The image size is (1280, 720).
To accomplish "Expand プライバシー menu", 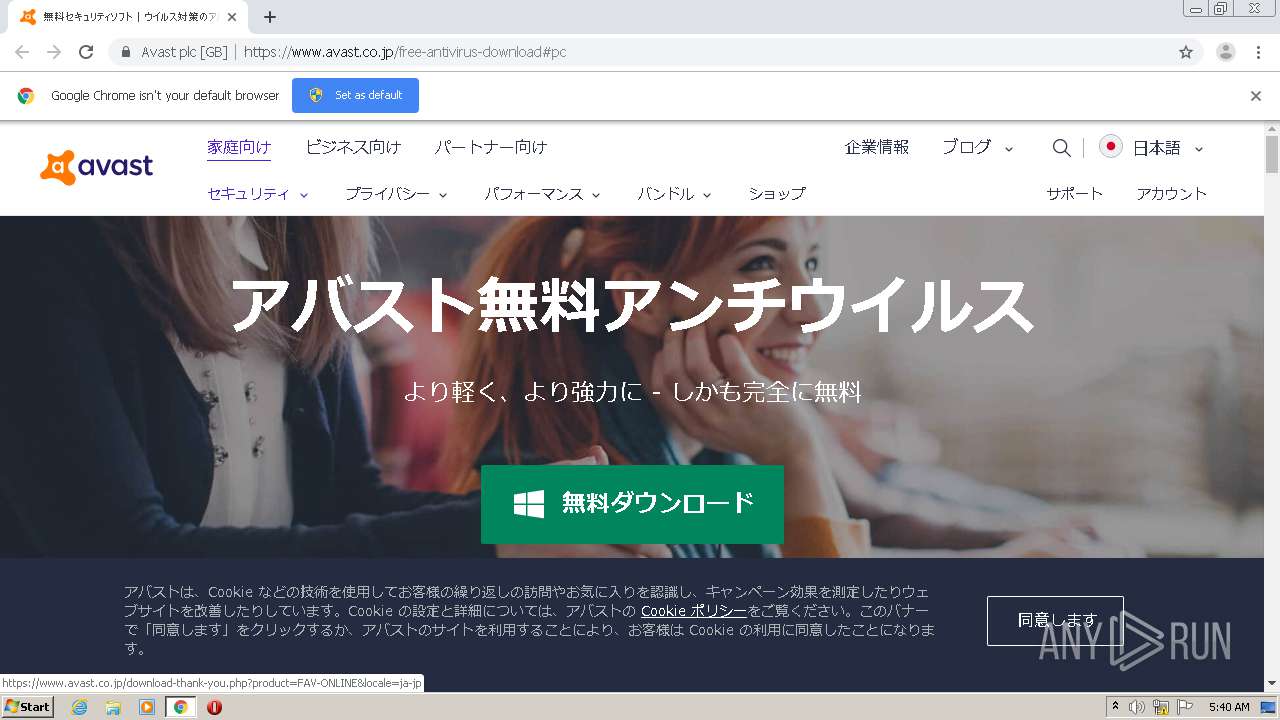I will tap(396, 194).
